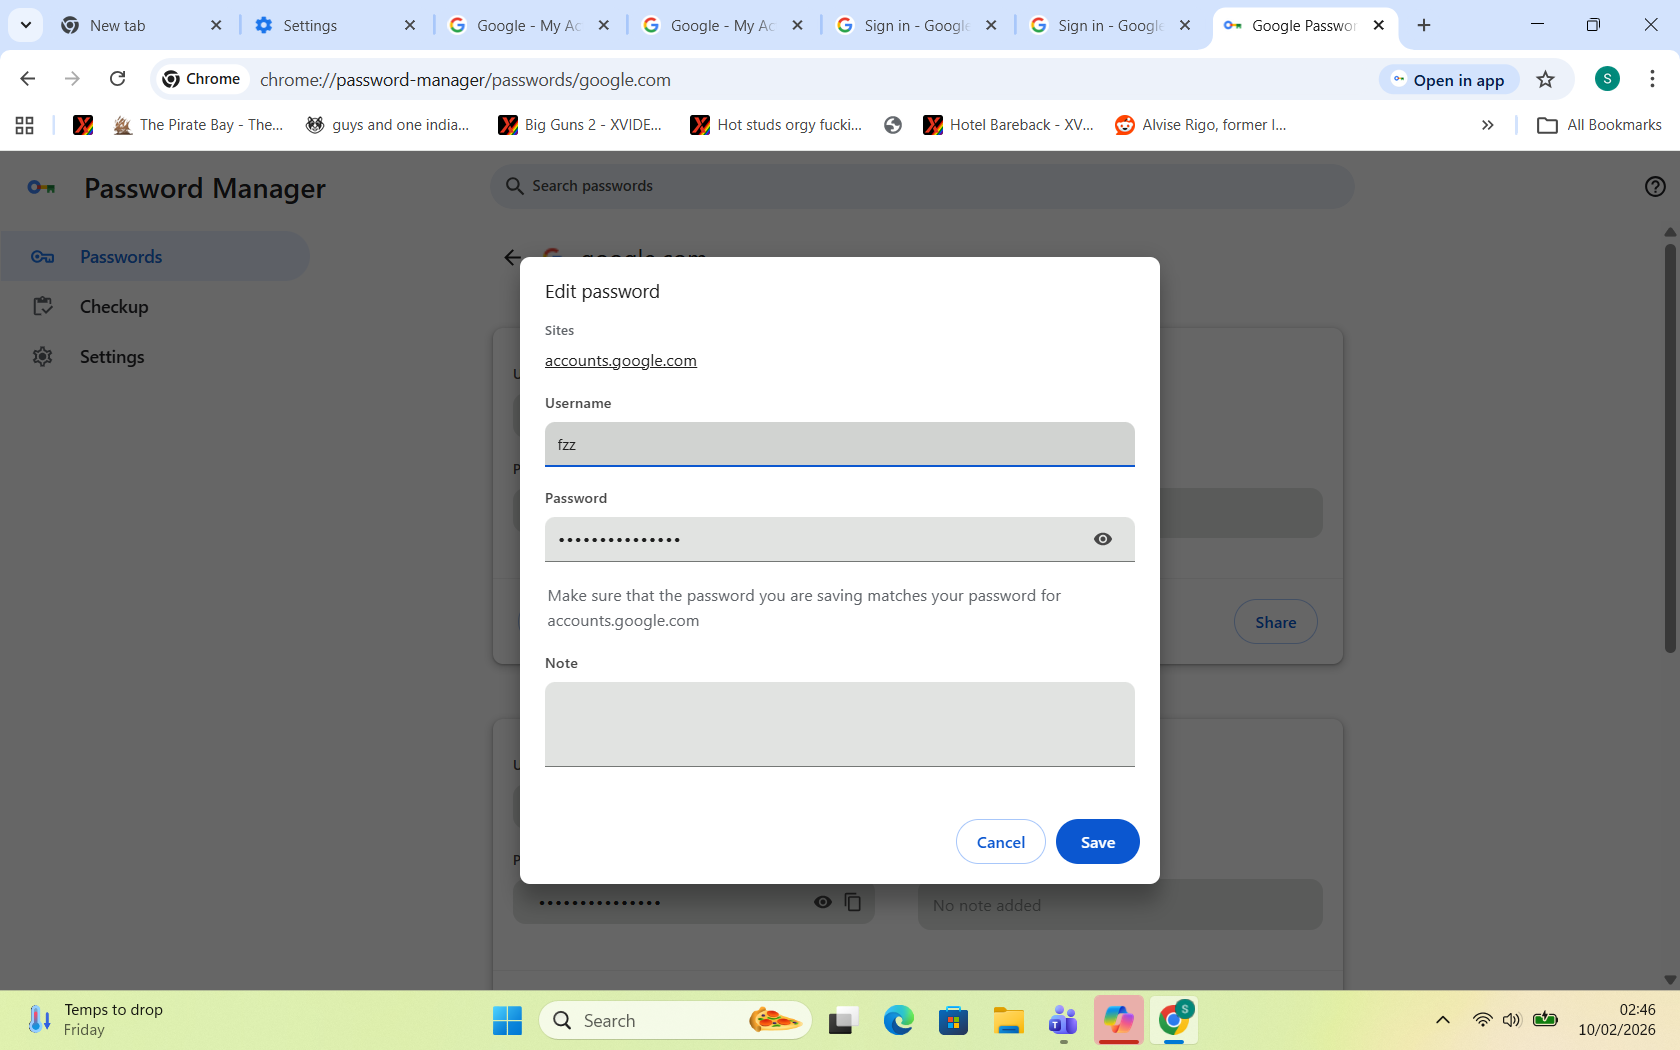Click the Save button
Image resolution: width=1680 pixels, height=1050 pixels.
click(1097, 842)
